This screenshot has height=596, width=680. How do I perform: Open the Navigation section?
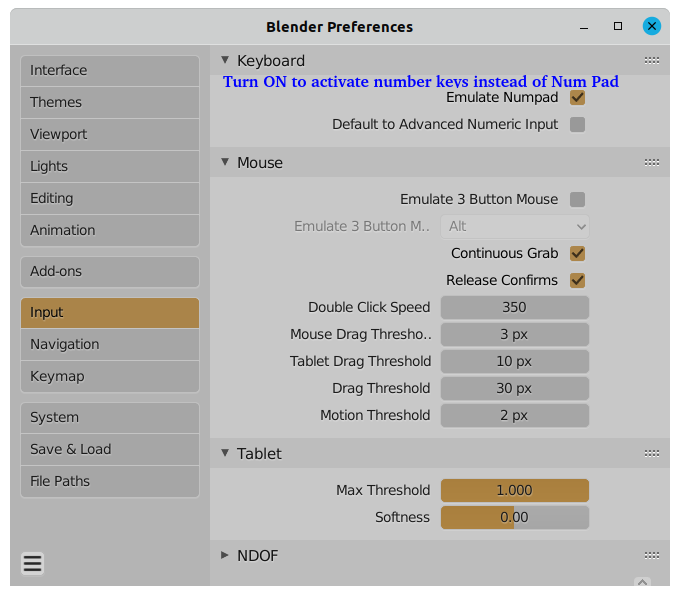point(110,344)
